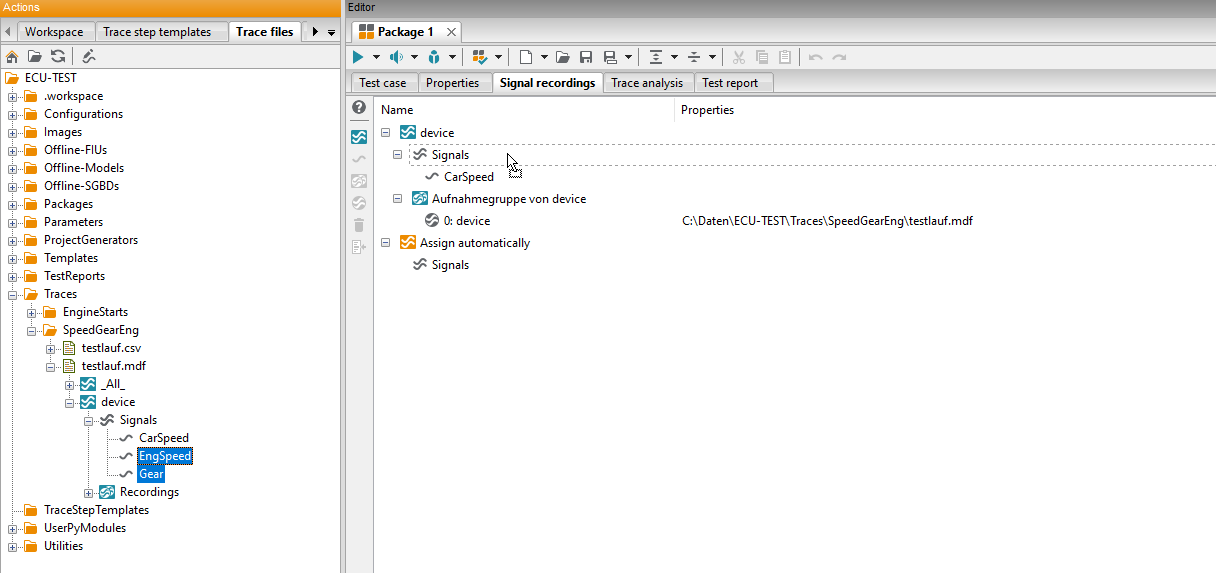Click the Save As disk icon

click(x=610, y=57)
